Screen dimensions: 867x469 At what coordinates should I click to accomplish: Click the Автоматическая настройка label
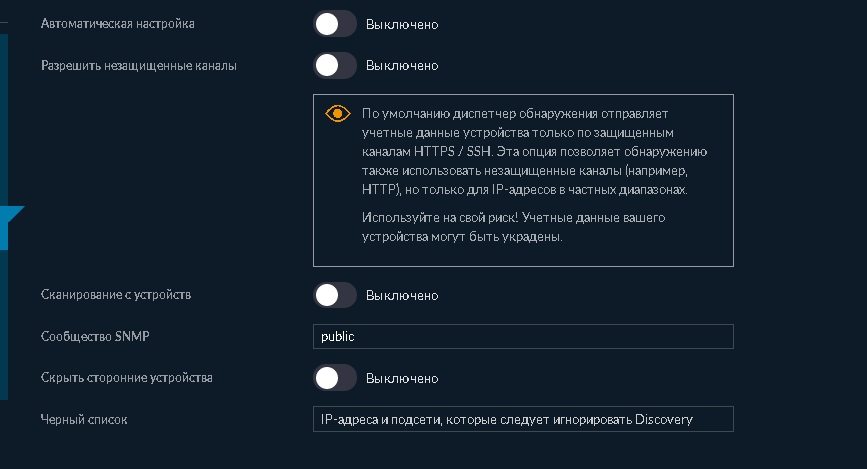pyautogui.click(x=117, y=23)
